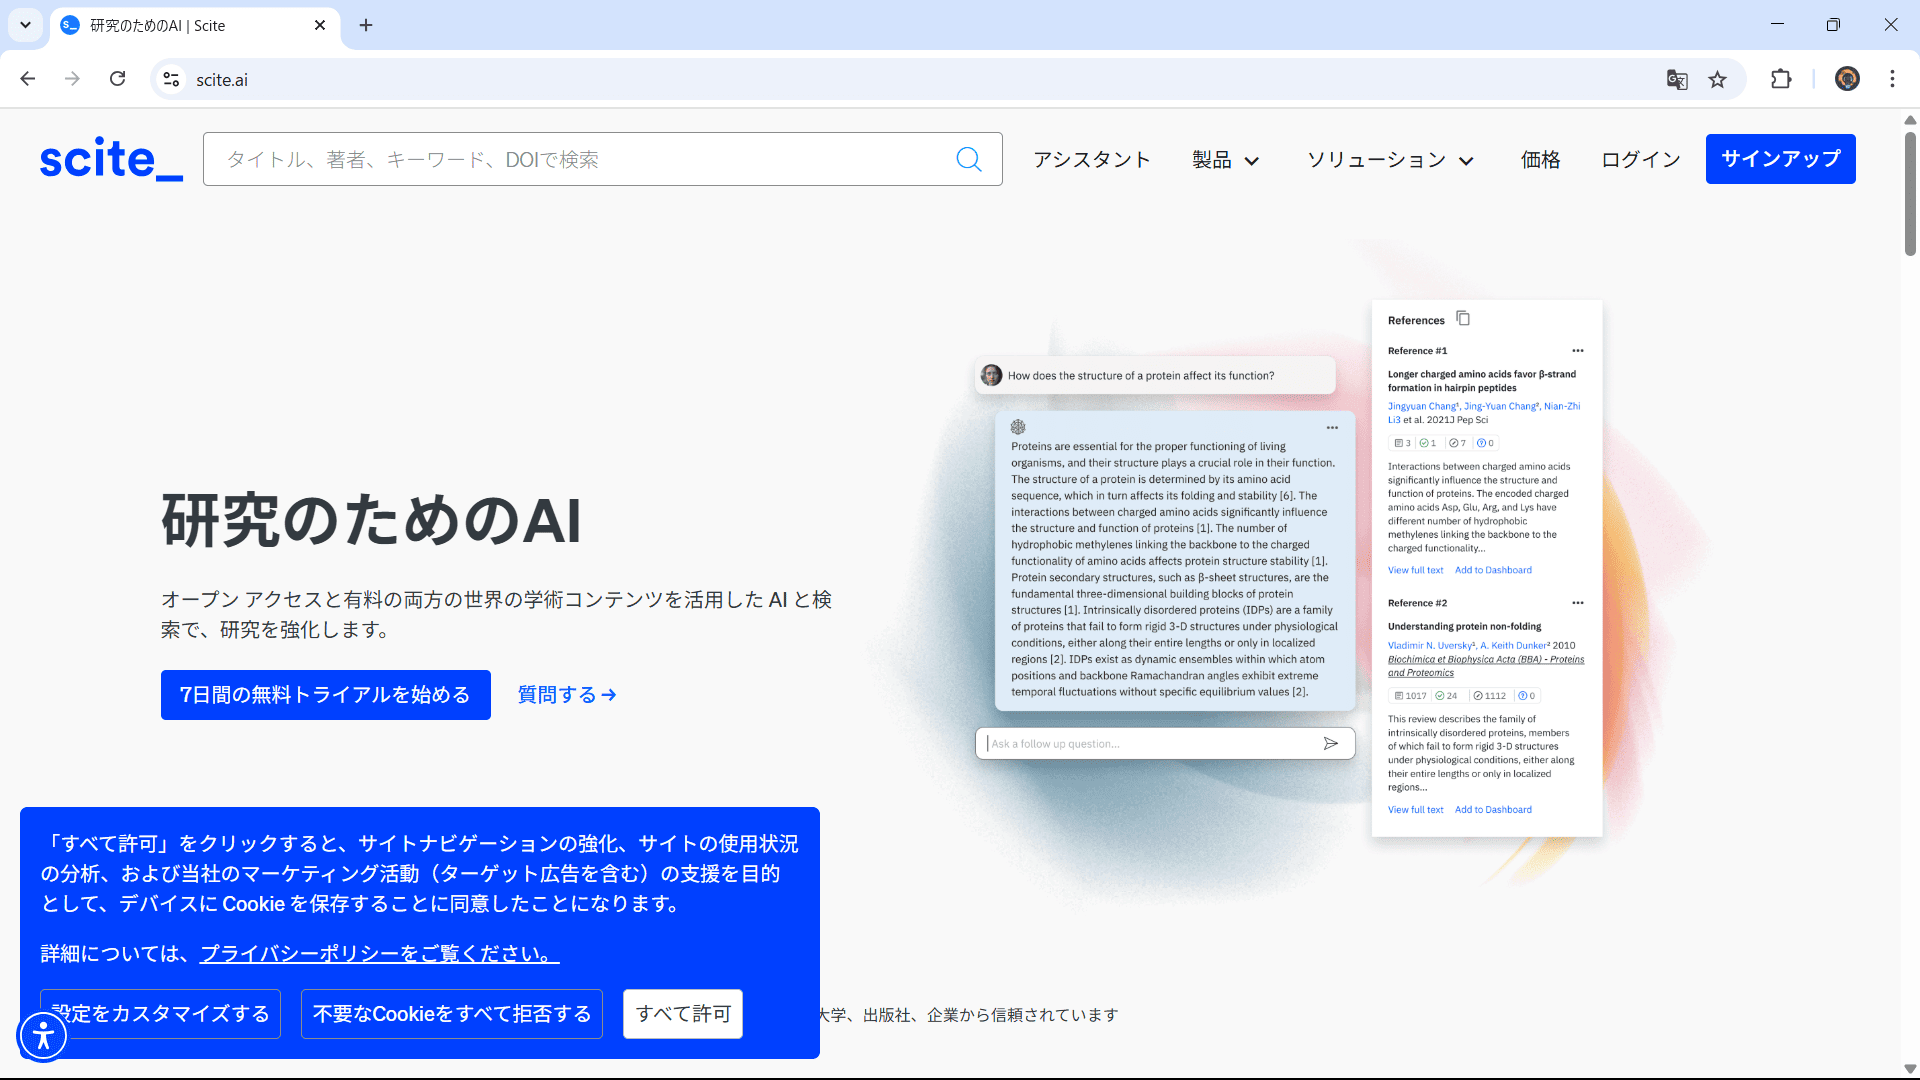The image size is (1920, 1080).
Task: Open the browser extensions puzzle icon
Action: point(1781,80)
